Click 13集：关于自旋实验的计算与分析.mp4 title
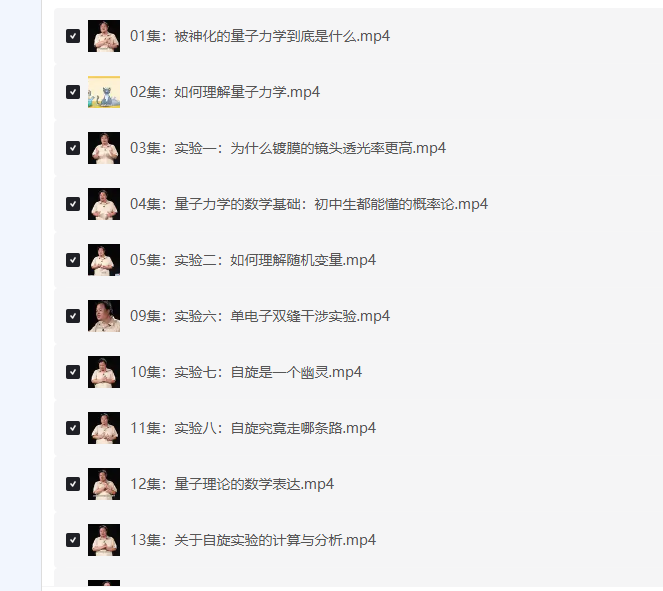 click(x=252, y=540)
